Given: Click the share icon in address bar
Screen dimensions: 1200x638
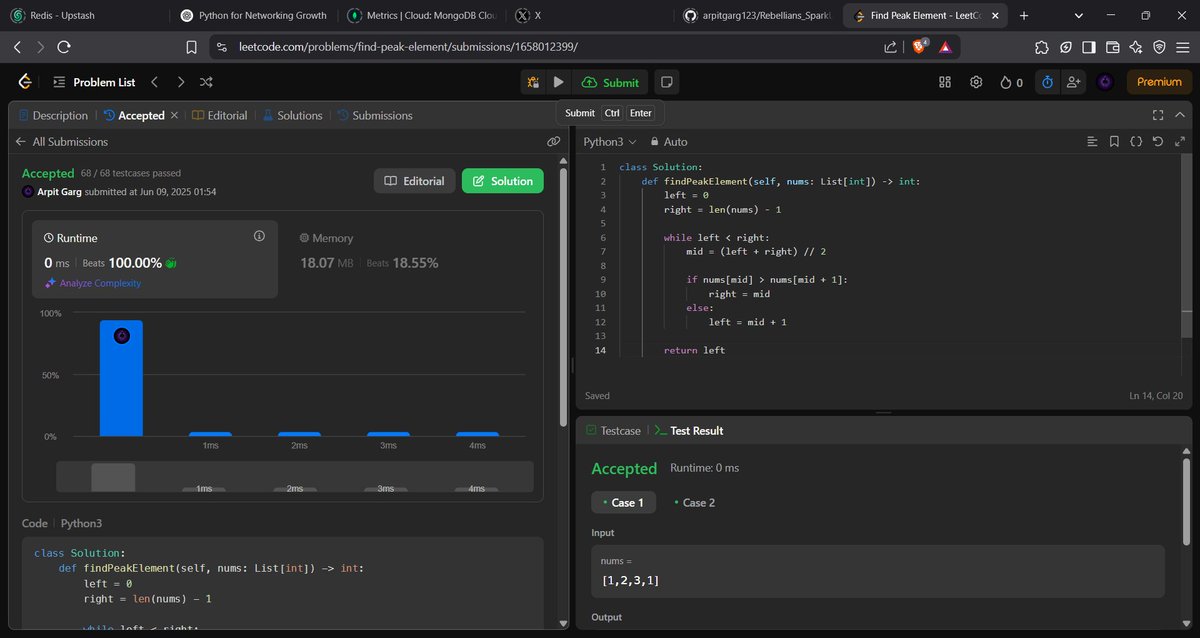Looking at the screenshot, I should pyautogui.click(x=890, y=47).
